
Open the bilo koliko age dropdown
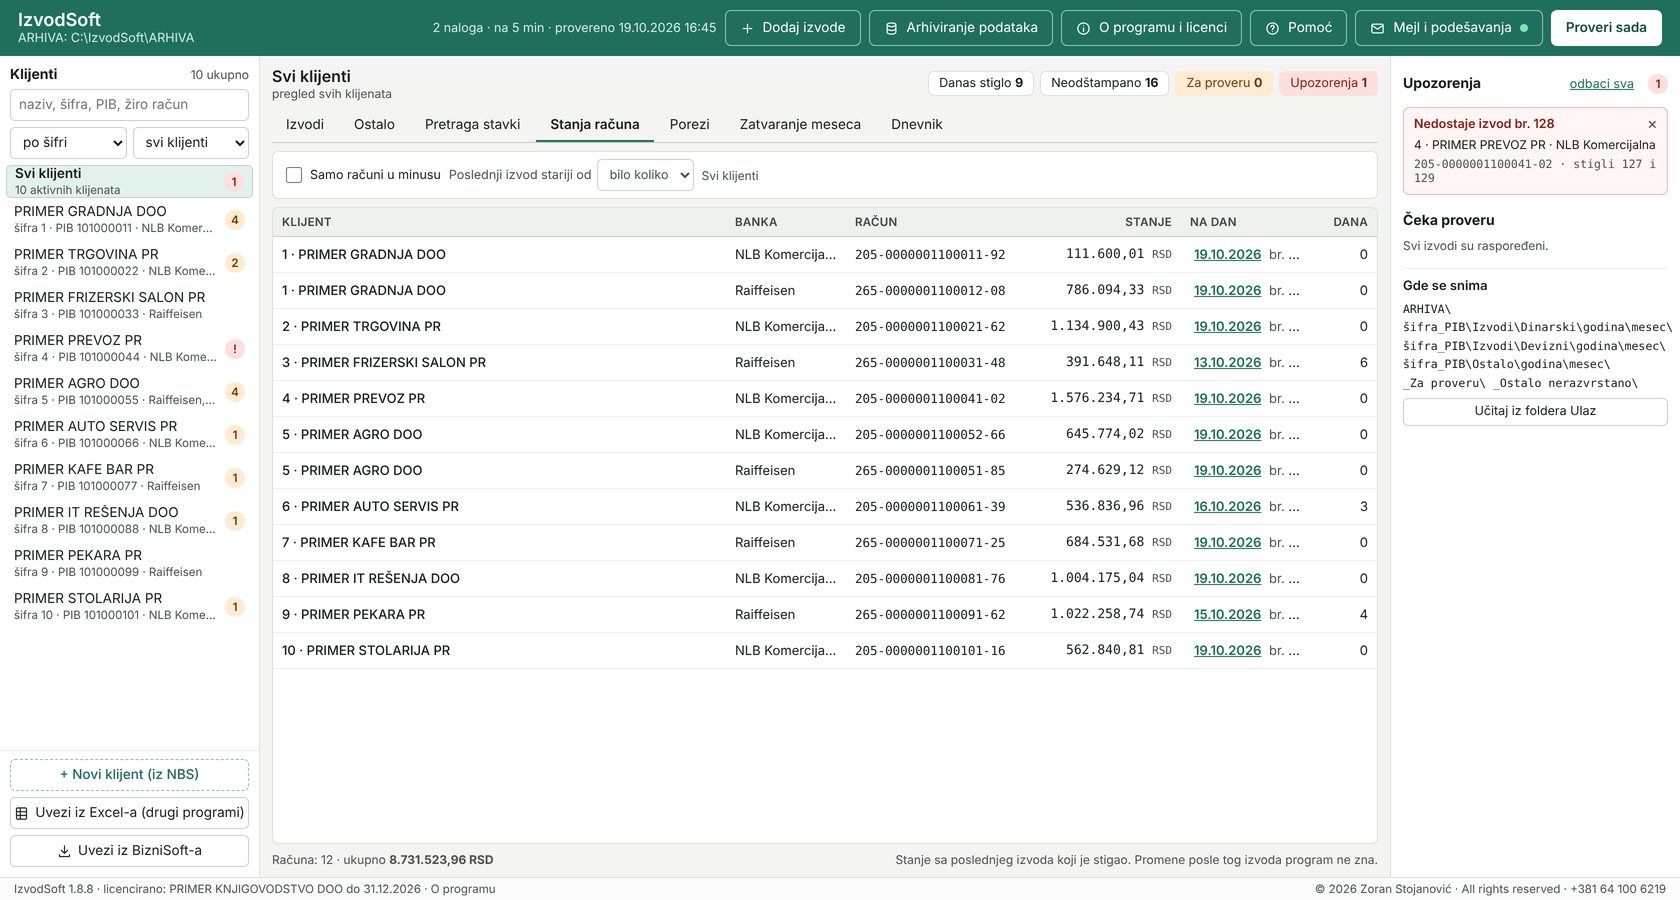tap(645, 175)
